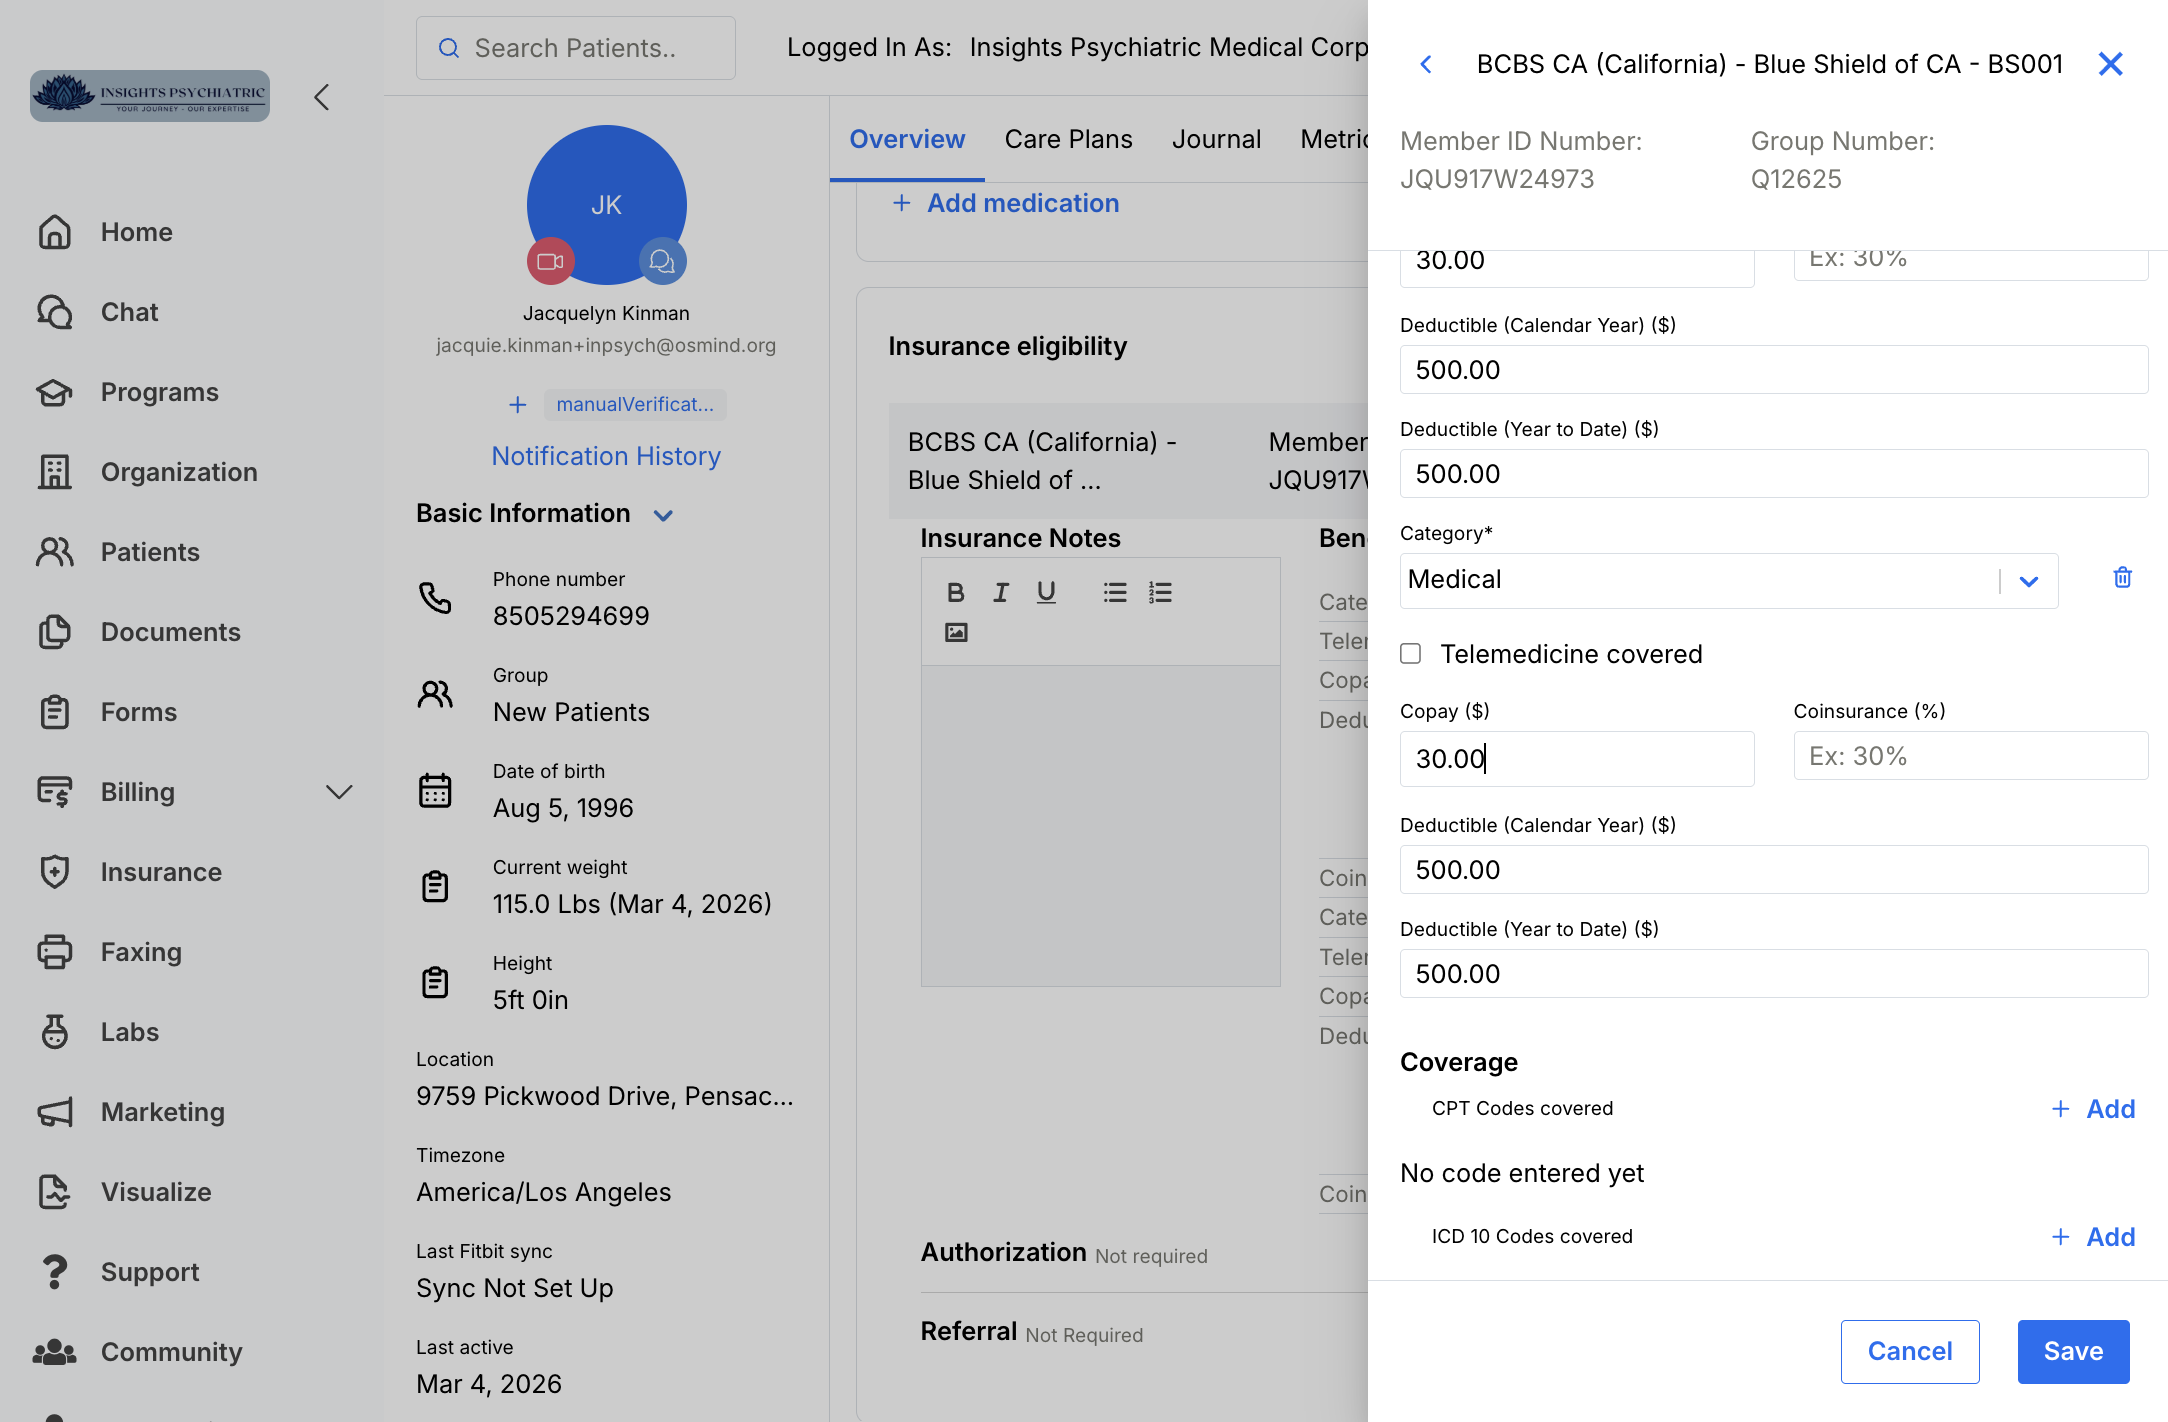Collapse the Basic Information section
Image resolution: width=2168 pixels, height=1422 pixels.
click(x=662, y=516)
